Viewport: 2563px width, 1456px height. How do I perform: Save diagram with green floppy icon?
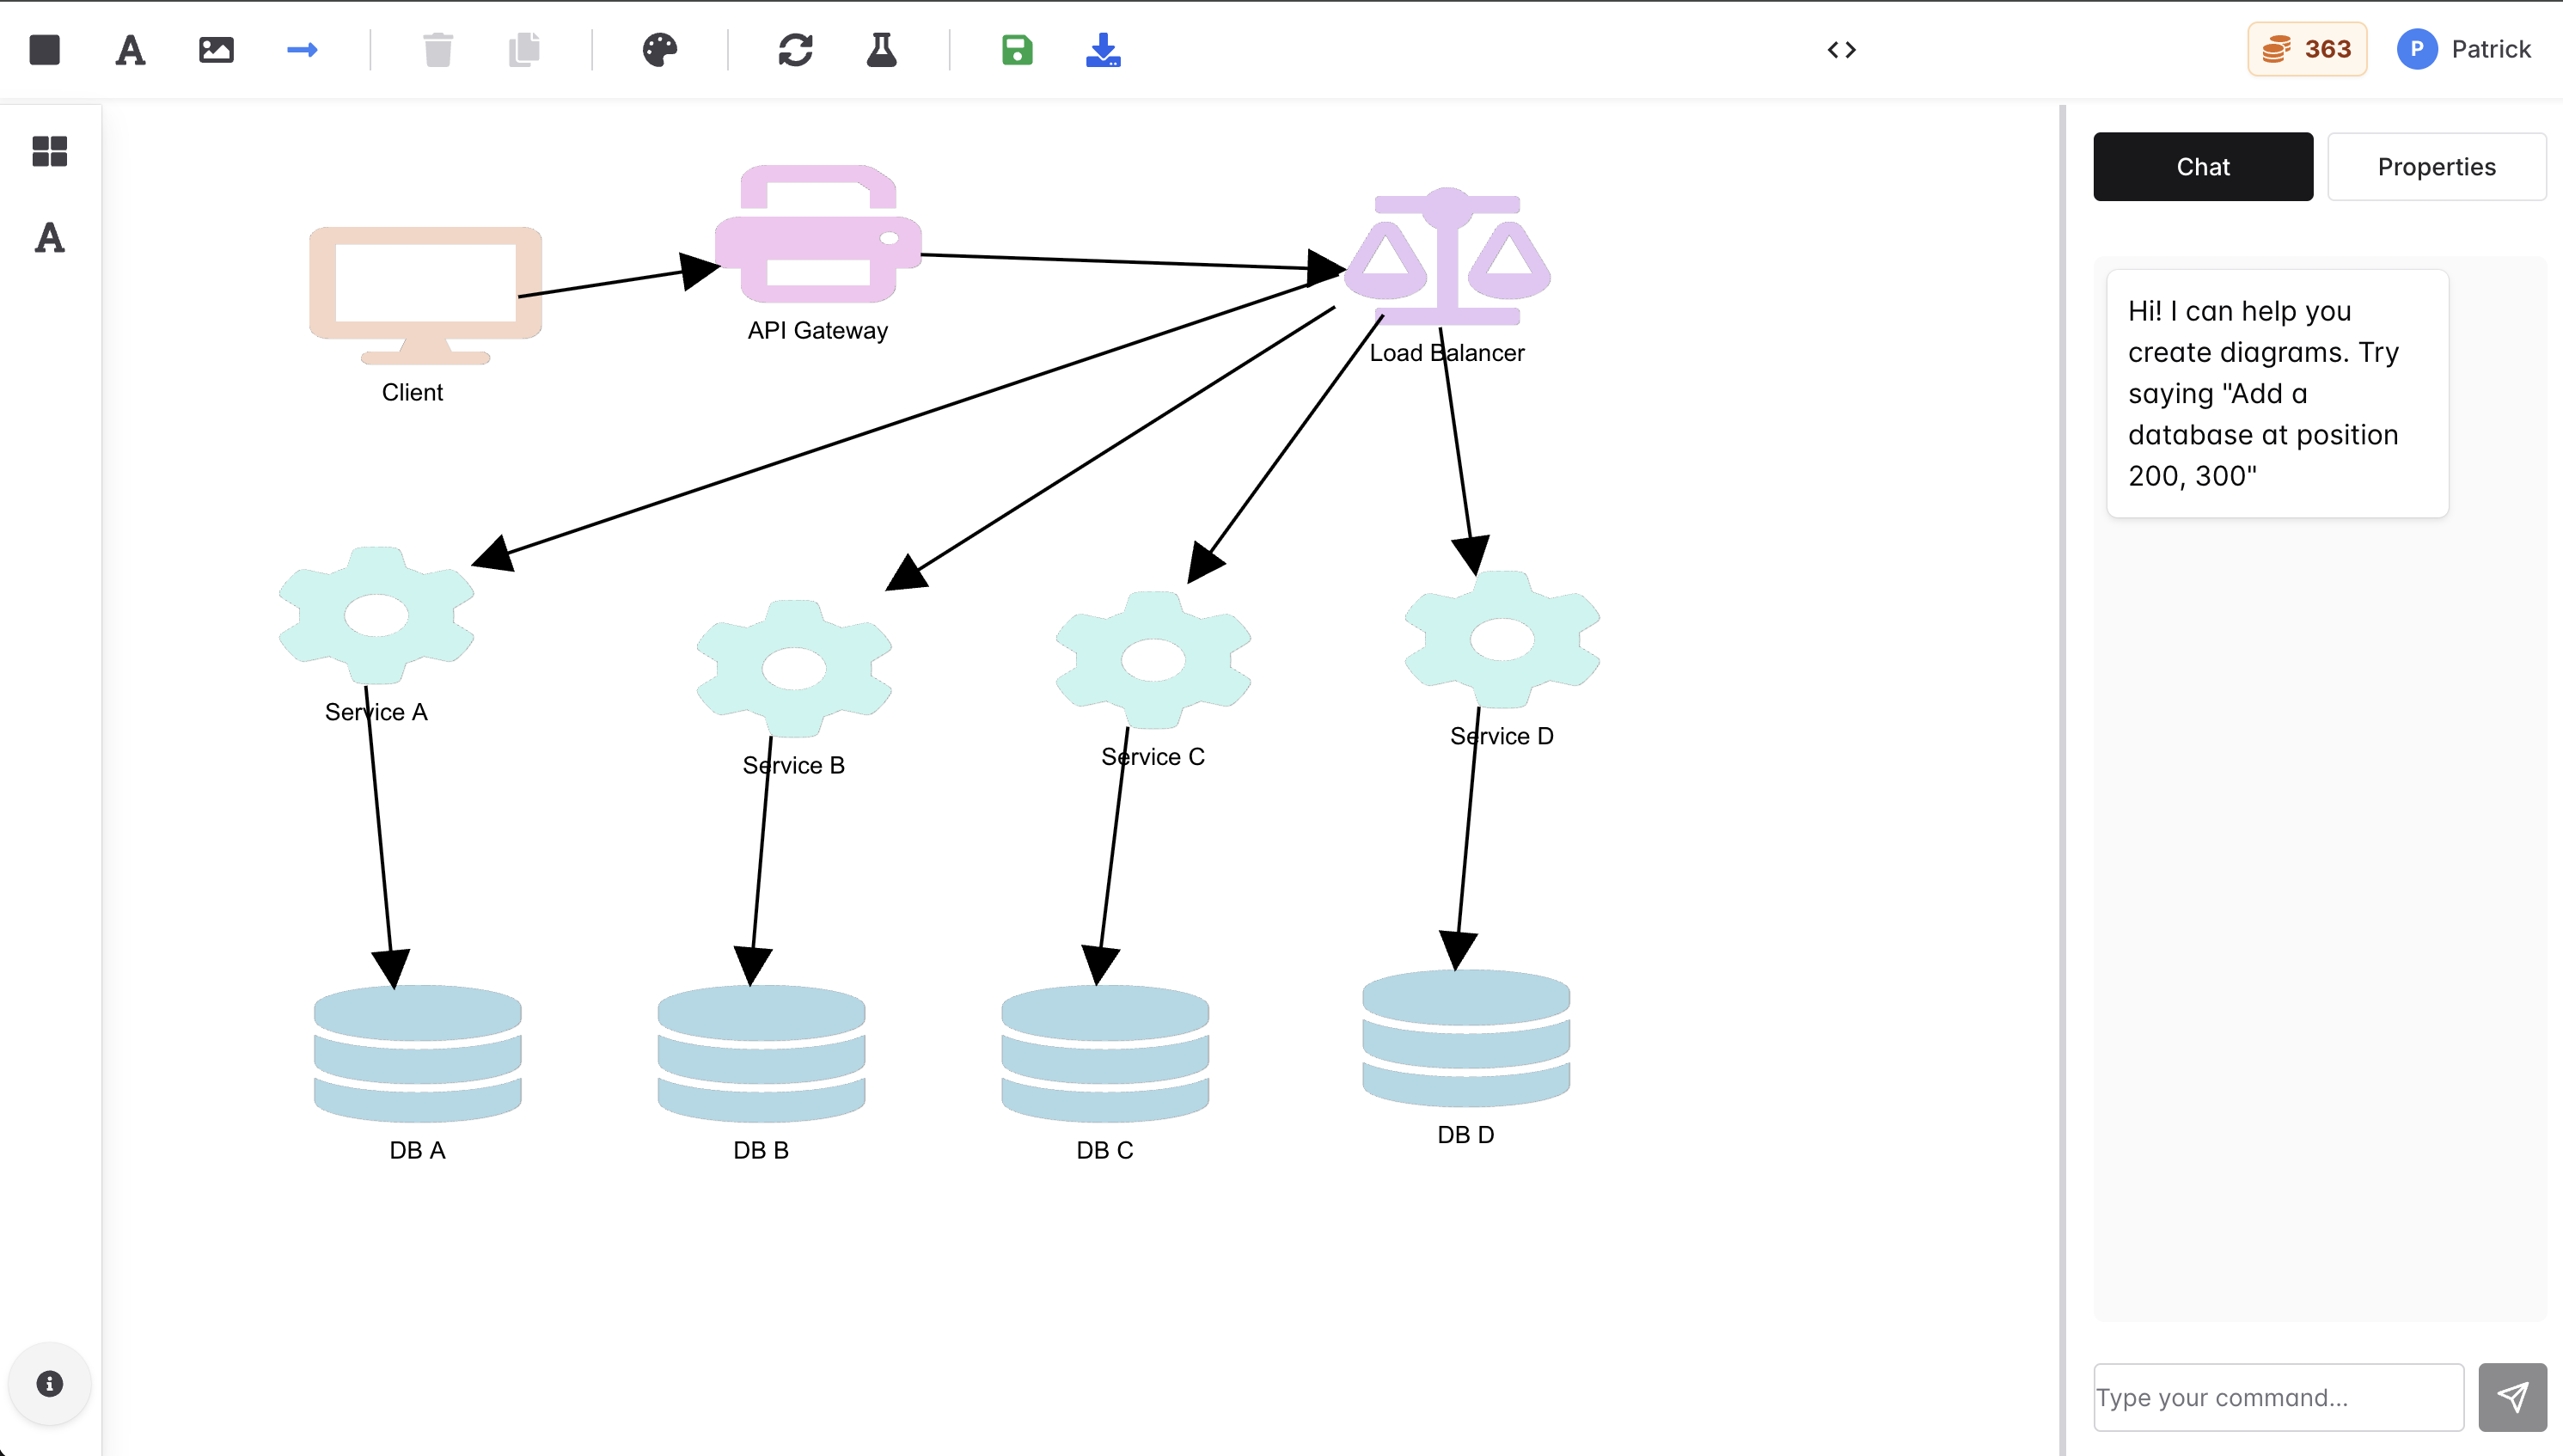pyautogui.click(x=1017, y=50)
